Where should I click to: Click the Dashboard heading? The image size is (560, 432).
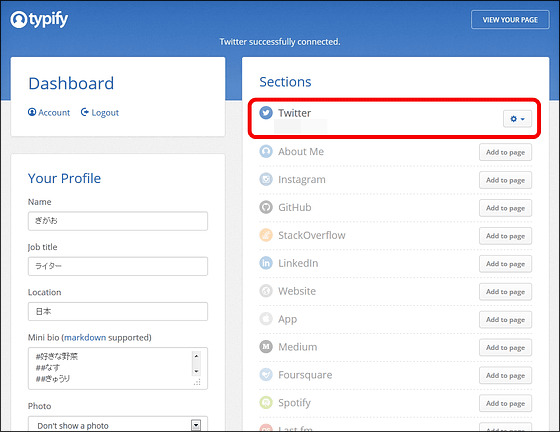tap(71, 83)
